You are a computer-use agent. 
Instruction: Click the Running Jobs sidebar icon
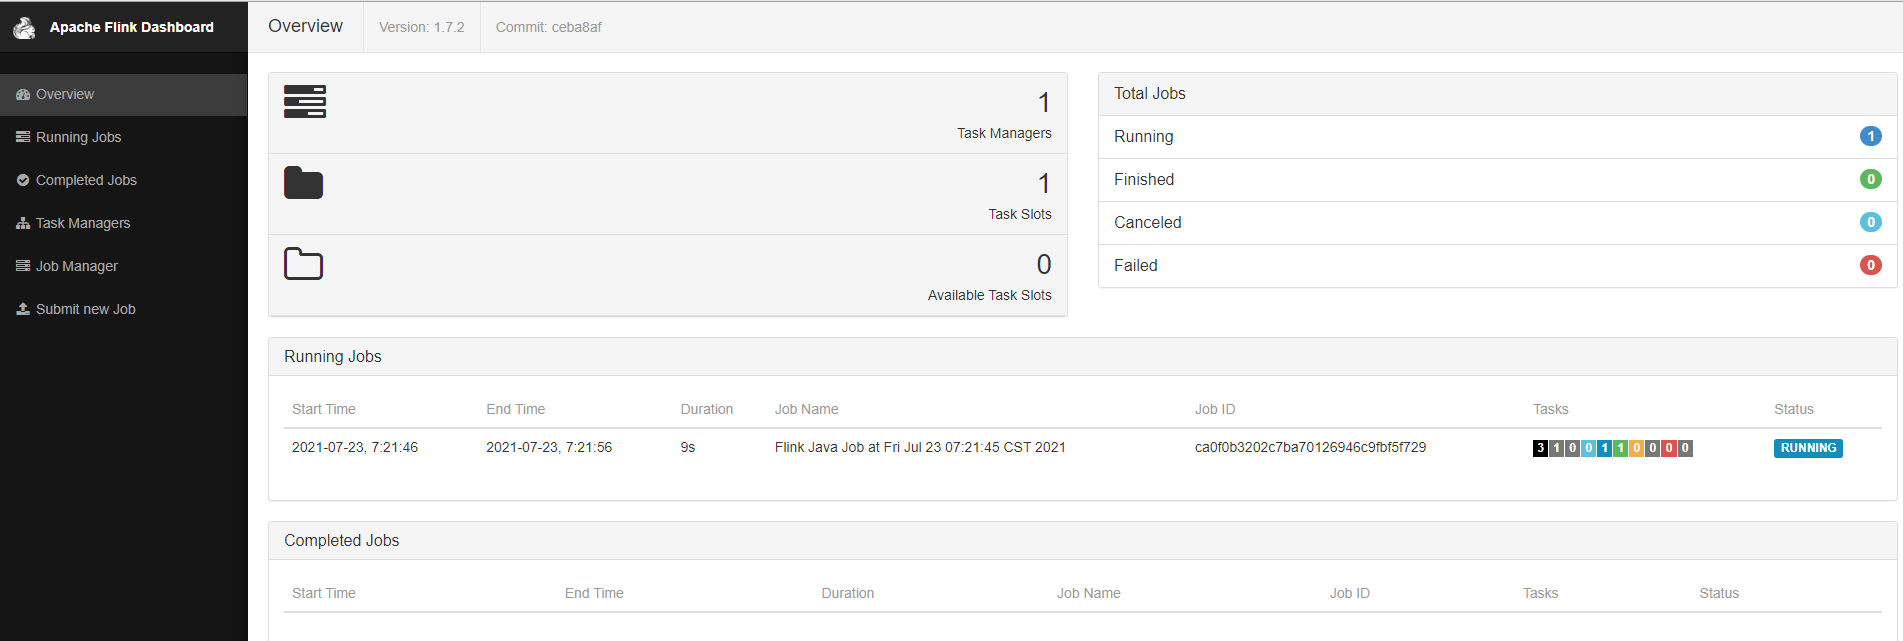(x=23, y=137)
